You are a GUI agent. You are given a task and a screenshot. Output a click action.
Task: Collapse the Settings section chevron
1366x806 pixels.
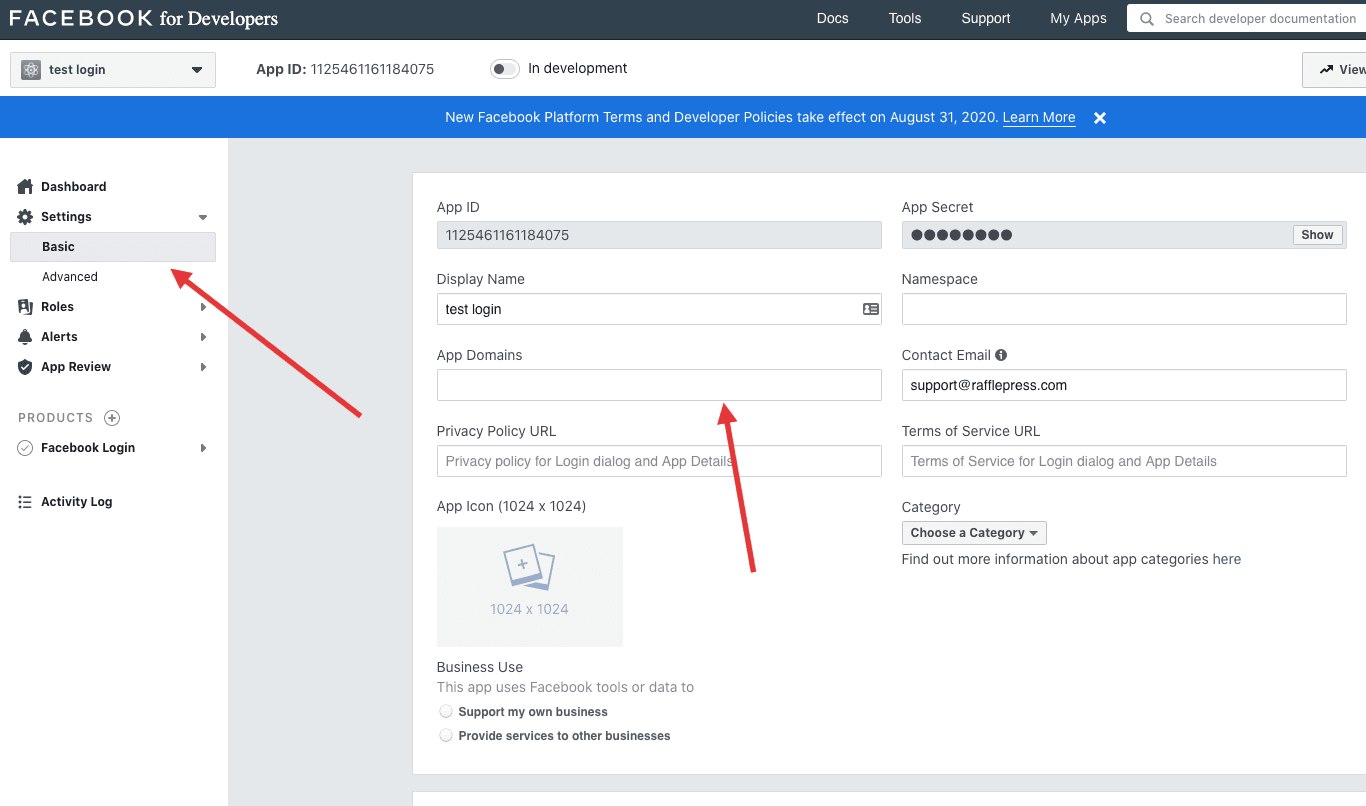pos(203,216)
